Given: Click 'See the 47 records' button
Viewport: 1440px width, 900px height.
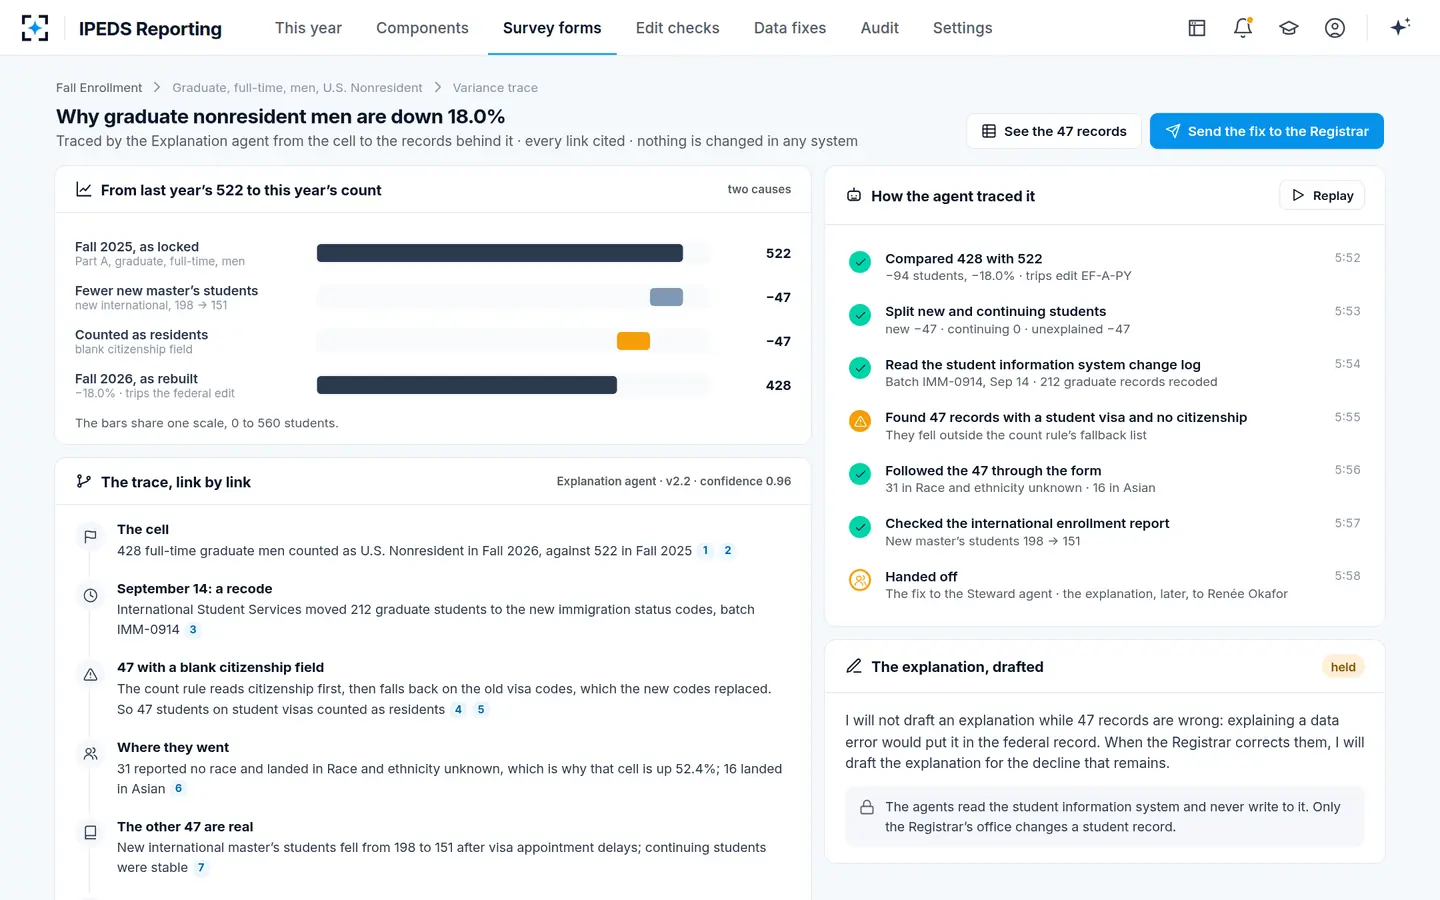Looking at the screenshot, I should pos(1054,131).
